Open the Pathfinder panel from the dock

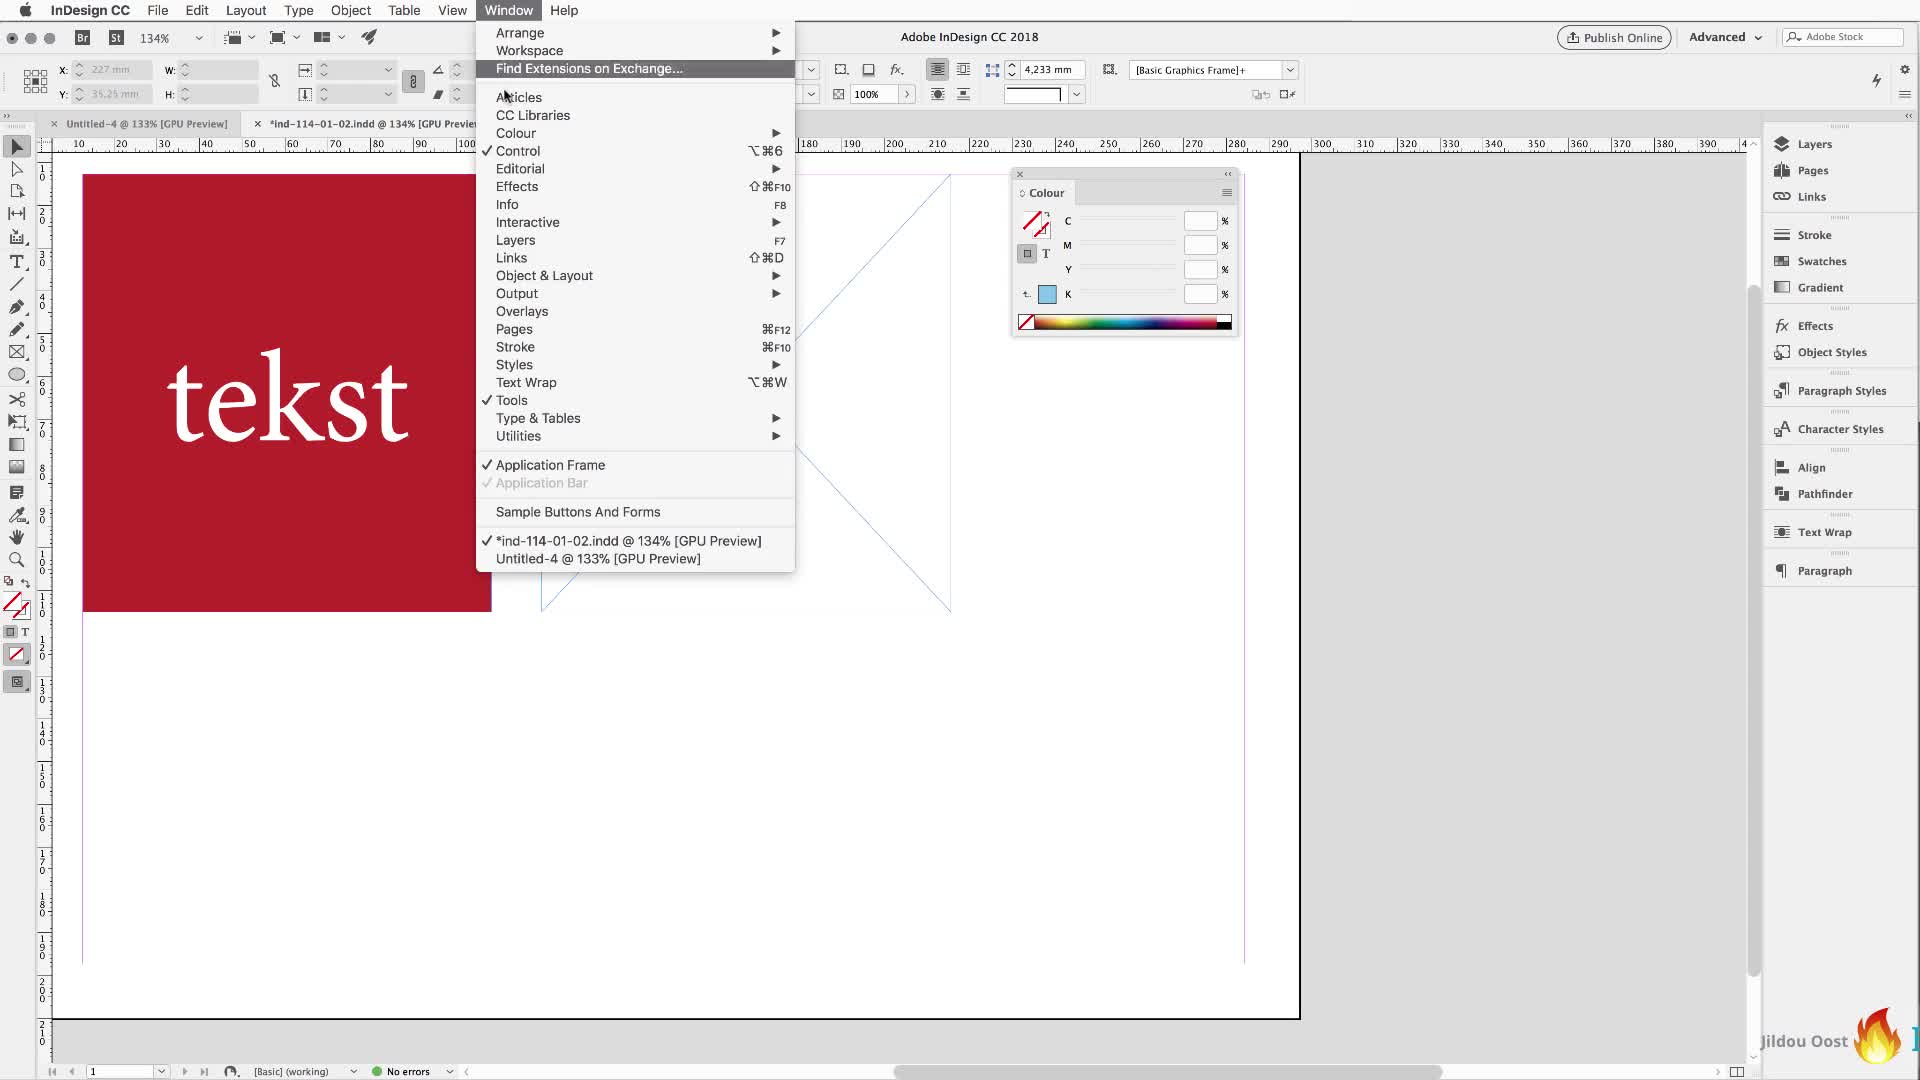click(x=1824, y=494)
